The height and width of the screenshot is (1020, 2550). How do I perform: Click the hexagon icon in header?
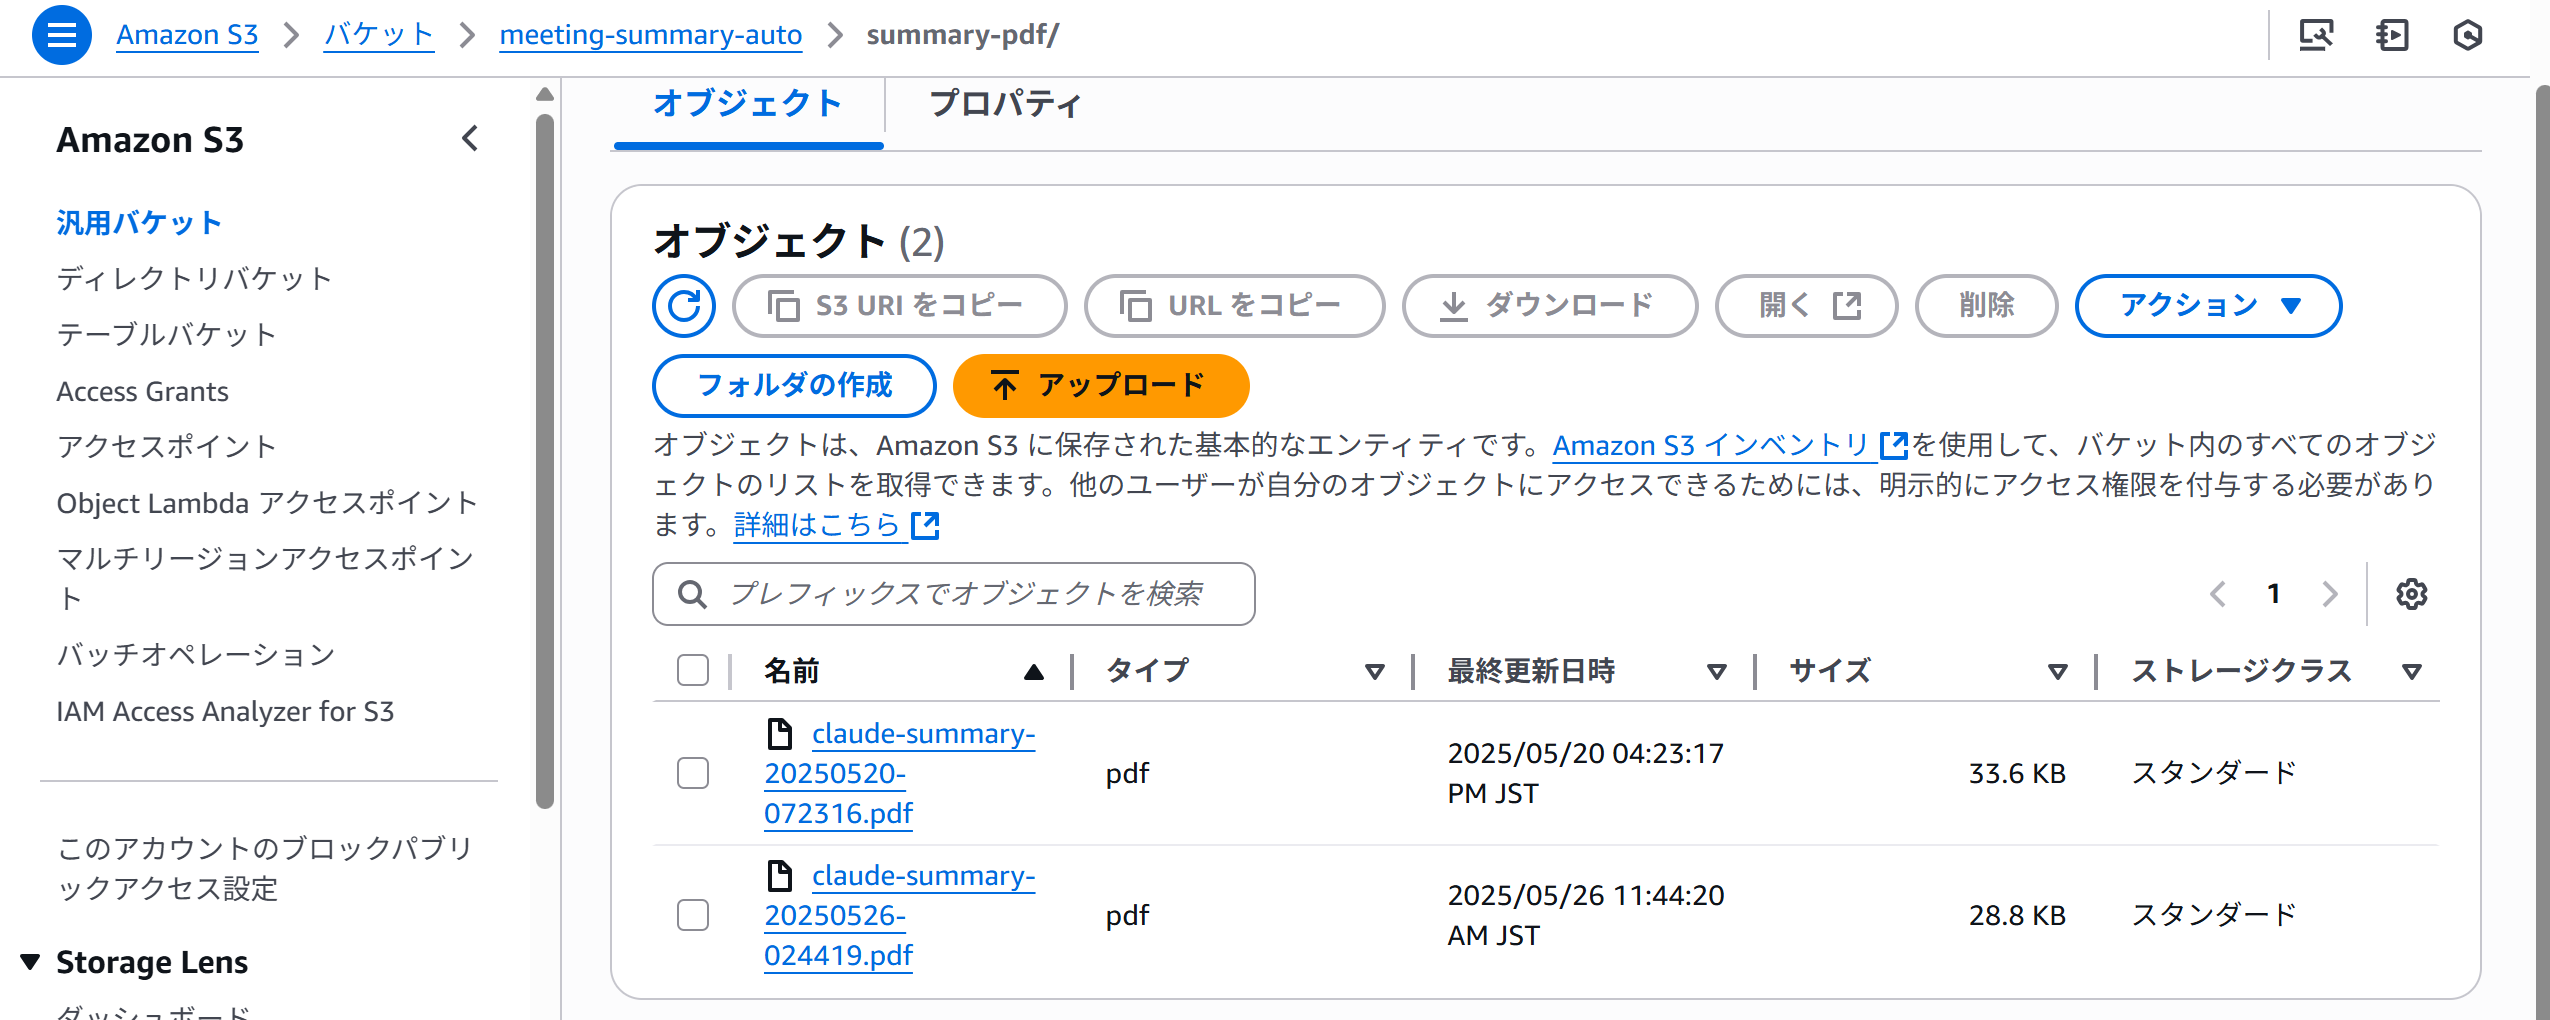[2467, 35]
